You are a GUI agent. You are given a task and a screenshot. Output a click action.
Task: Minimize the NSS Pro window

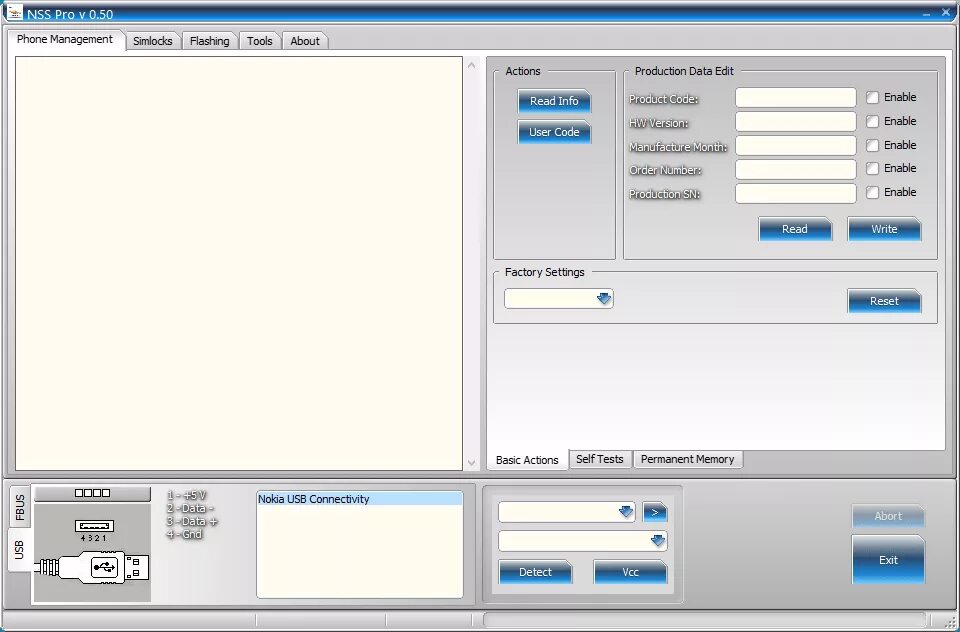point(927,13)
